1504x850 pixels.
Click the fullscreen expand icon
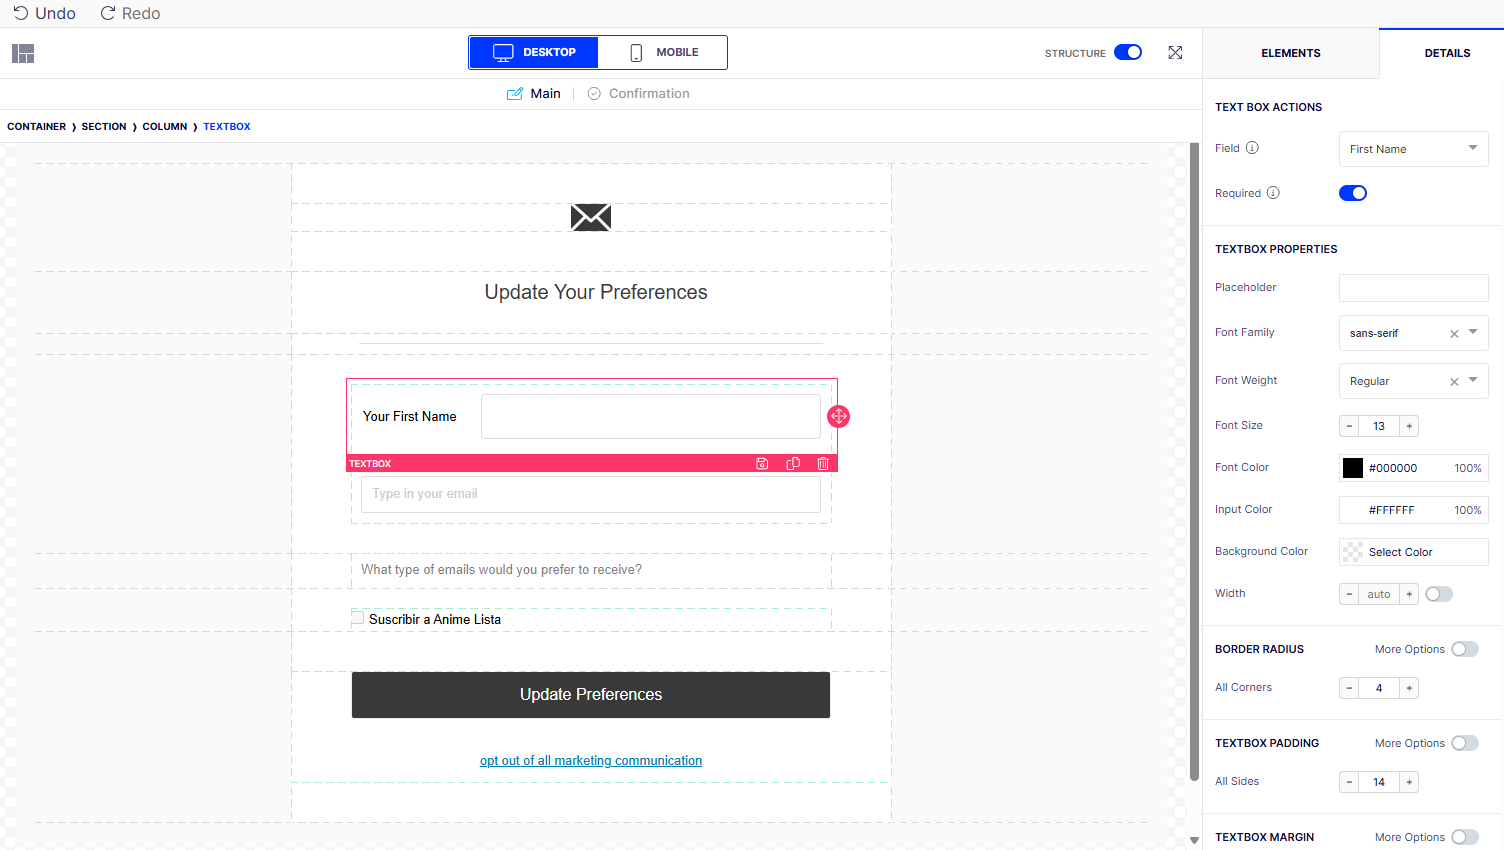click(x=1175, y=53)
